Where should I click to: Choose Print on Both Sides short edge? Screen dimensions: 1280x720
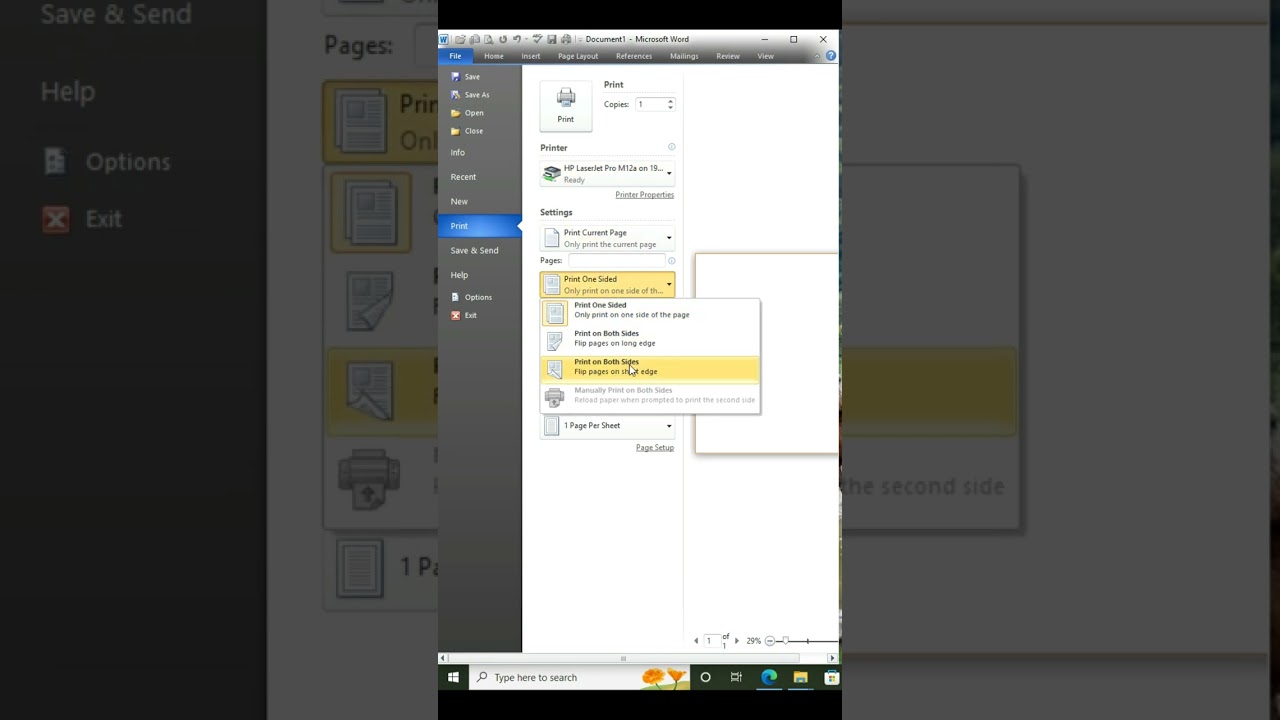(x=650, y=368)
